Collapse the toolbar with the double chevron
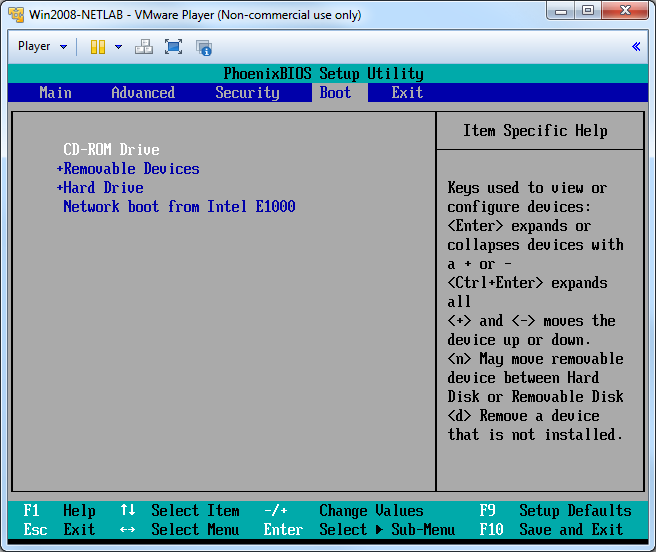Screen dimensions: 656x552 coord(636,46)
